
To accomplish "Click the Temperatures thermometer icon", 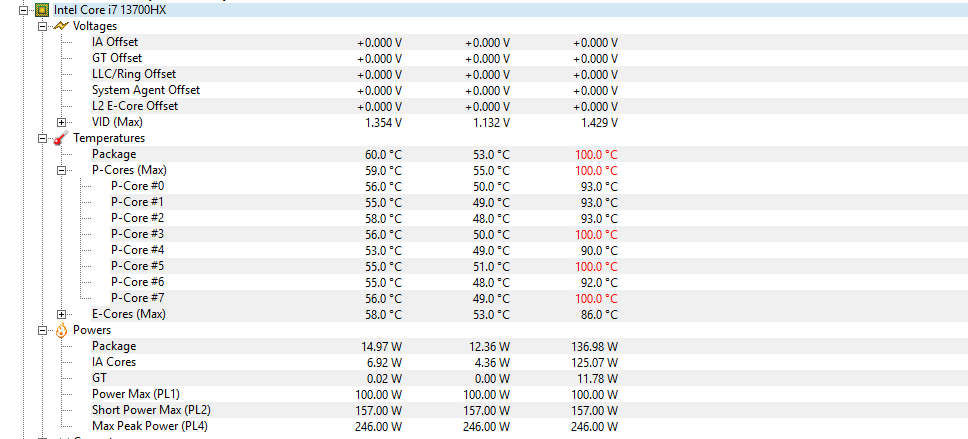I will point(60,138).
